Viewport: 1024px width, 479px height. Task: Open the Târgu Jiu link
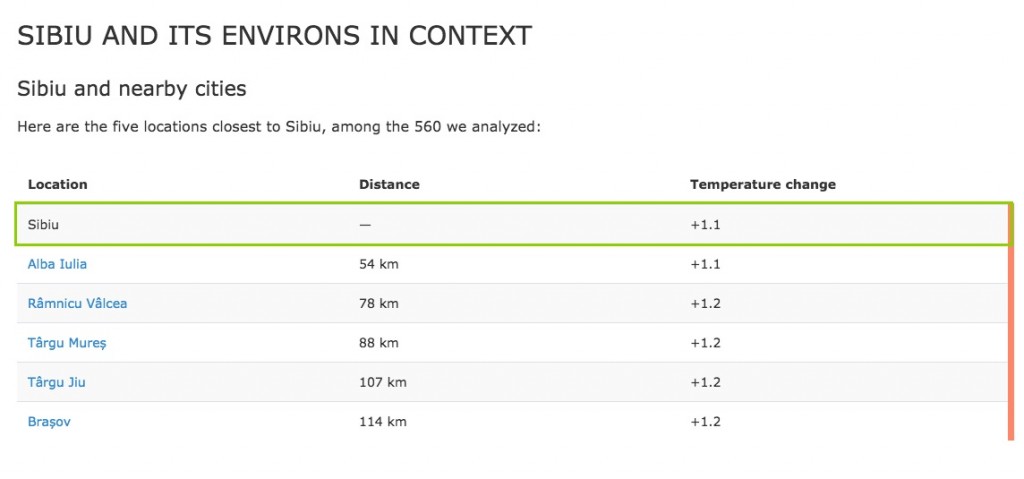(56, 382)
